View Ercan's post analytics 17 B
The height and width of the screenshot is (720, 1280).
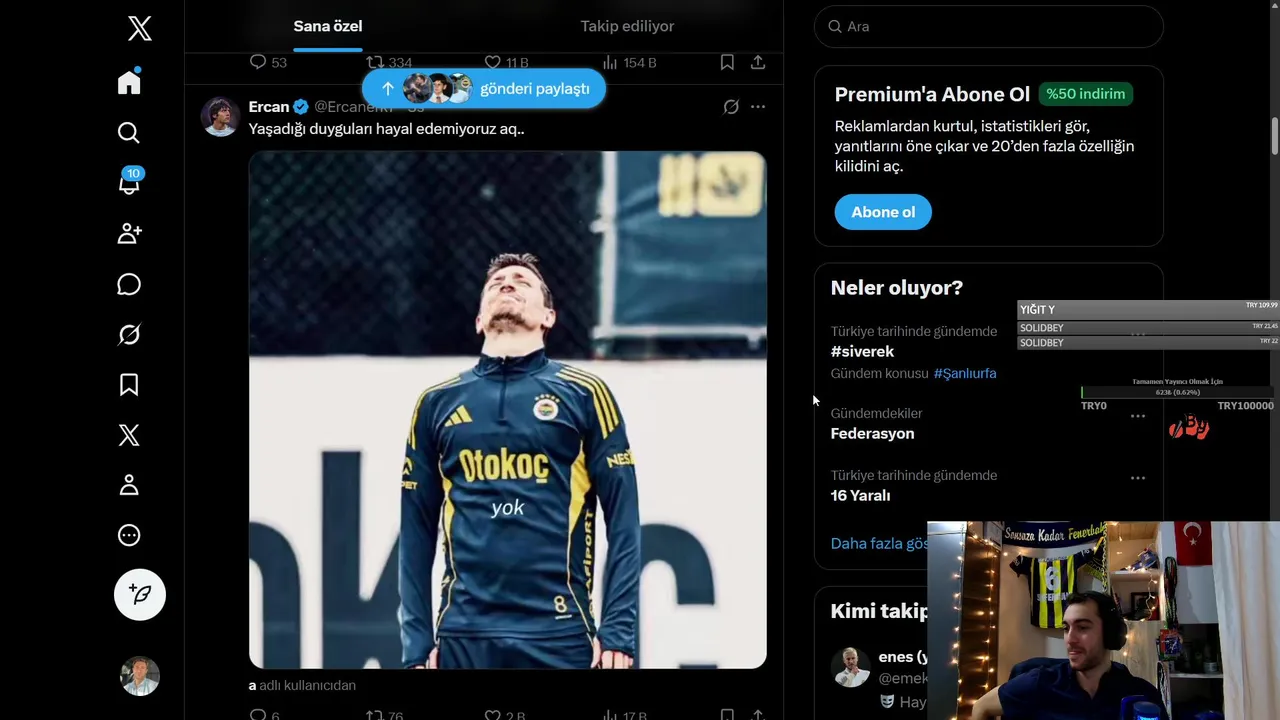coord(626,714)
